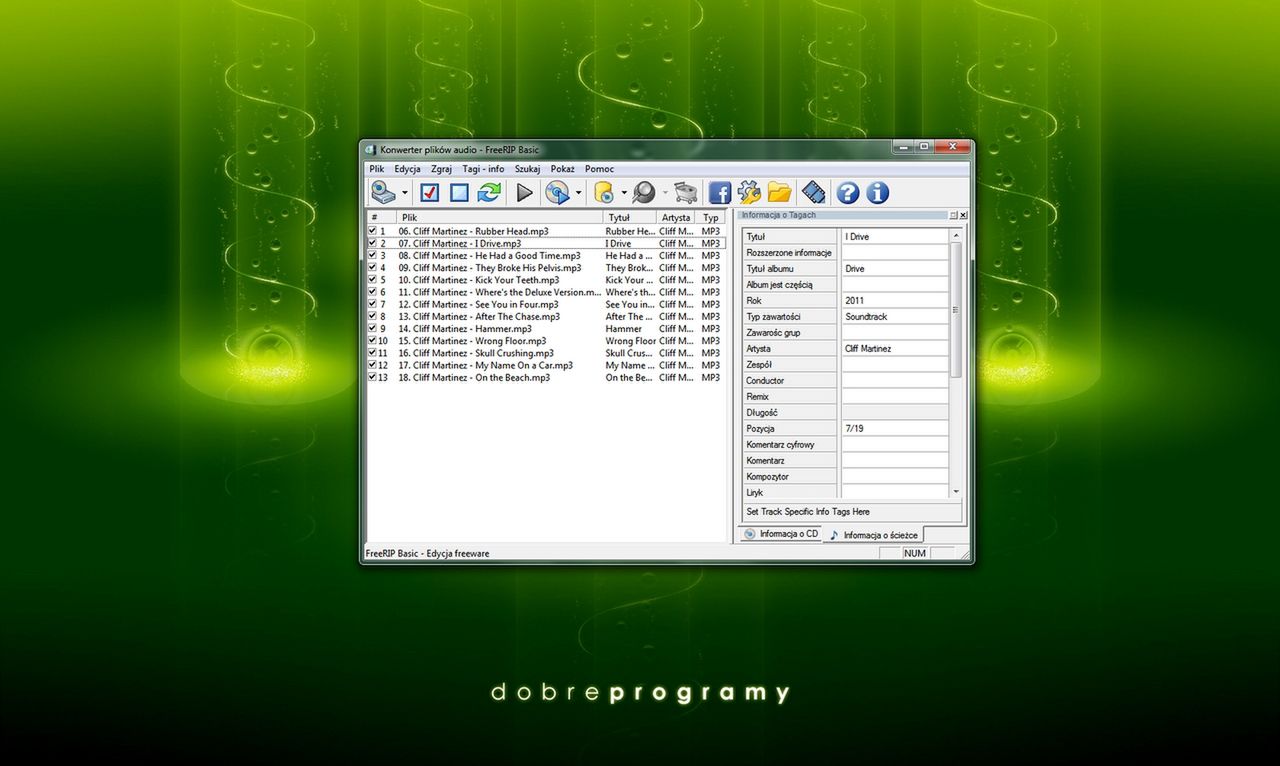Open Help with the question mark icon
1280x766 pixels.
847,192
